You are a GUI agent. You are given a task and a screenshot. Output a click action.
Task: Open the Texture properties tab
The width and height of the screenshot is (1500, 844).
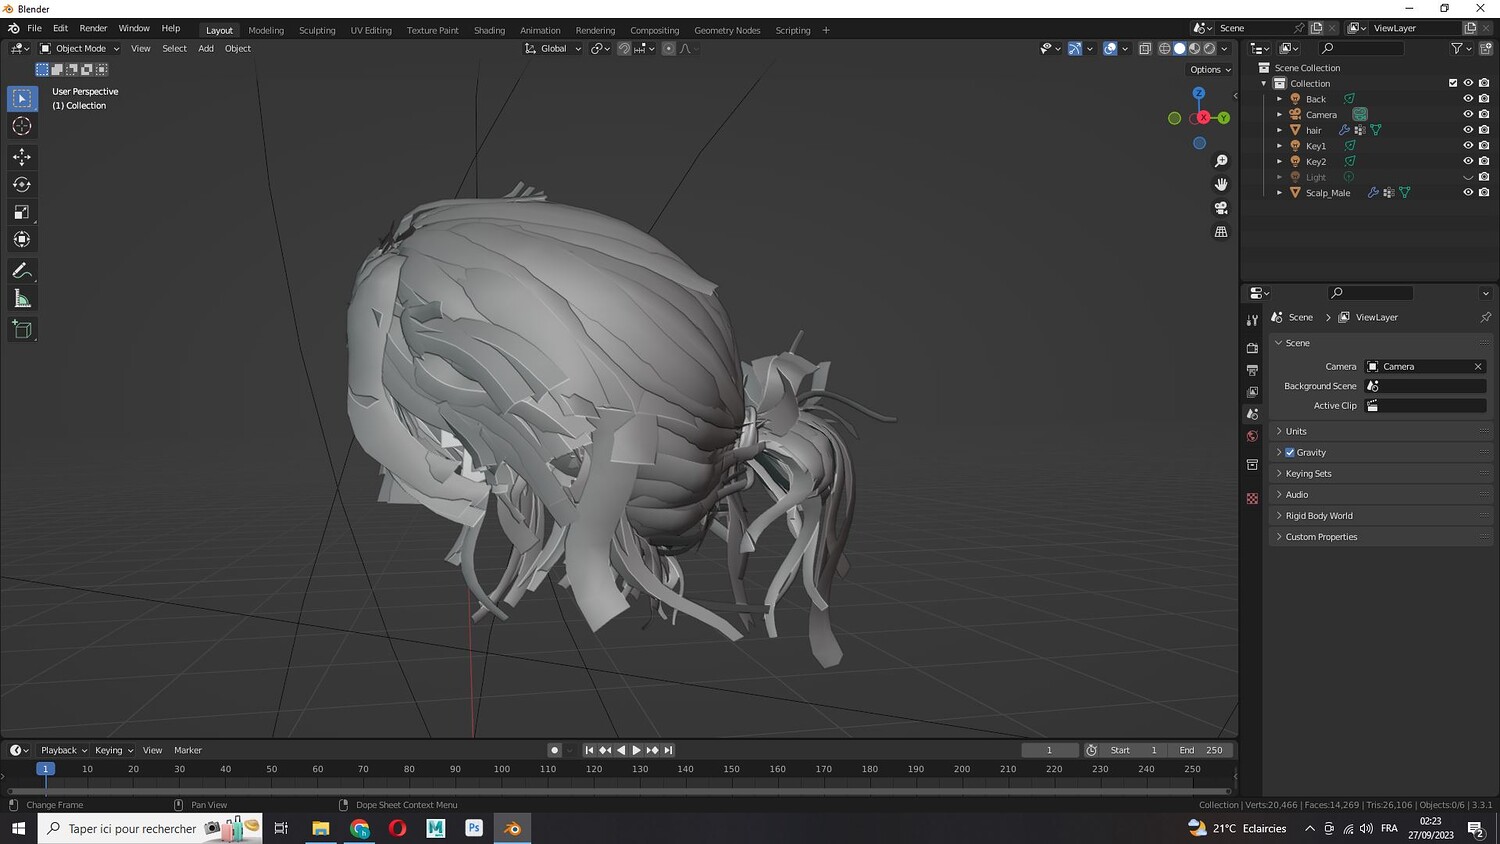[1252, 498]
